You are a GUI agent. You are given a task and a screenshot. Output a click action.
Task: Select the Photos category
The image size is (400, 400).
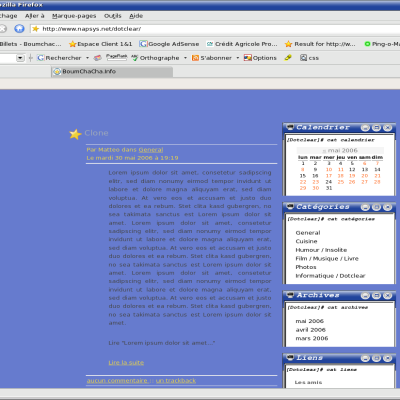(306, 267)
